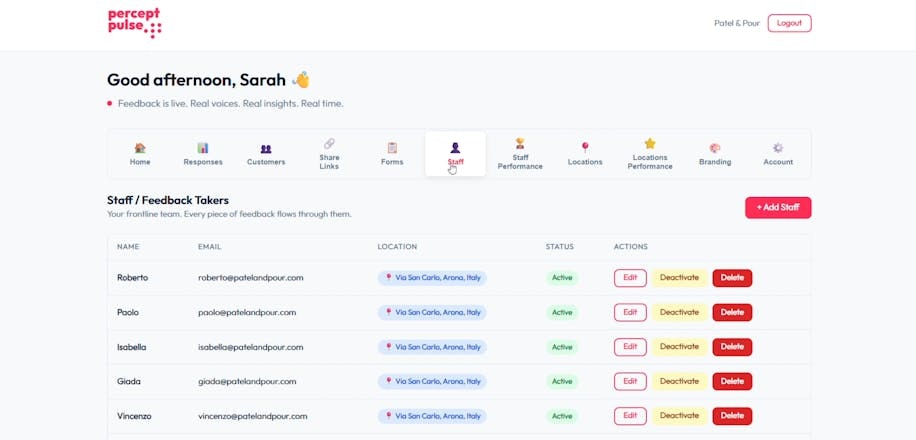Click email isabella@patelandpour.com

coord(251,347)
